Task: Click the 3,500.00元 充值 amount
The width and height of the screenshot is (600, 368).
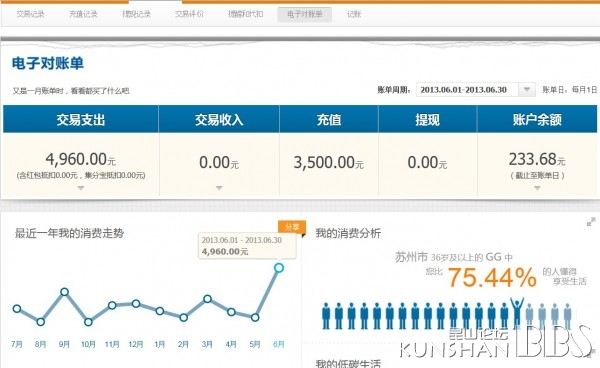Action: (x=328, y=163)
